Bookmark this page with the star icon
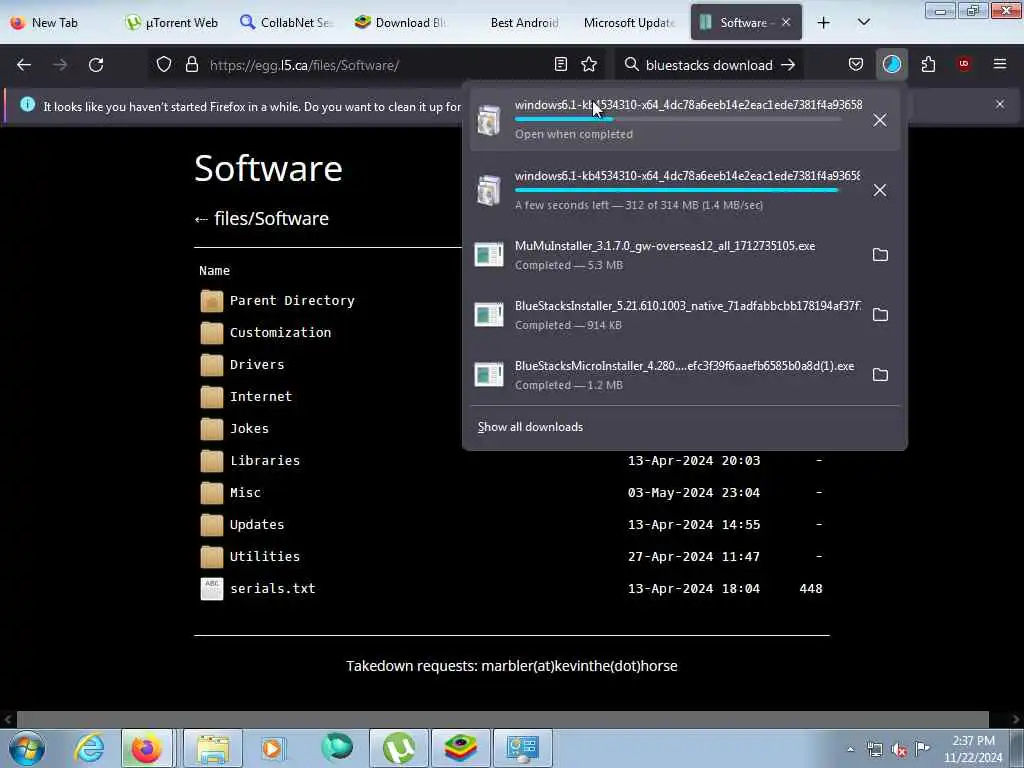Image resolution: width=1024 pixels, height=768 pixels. pos(589,65)
